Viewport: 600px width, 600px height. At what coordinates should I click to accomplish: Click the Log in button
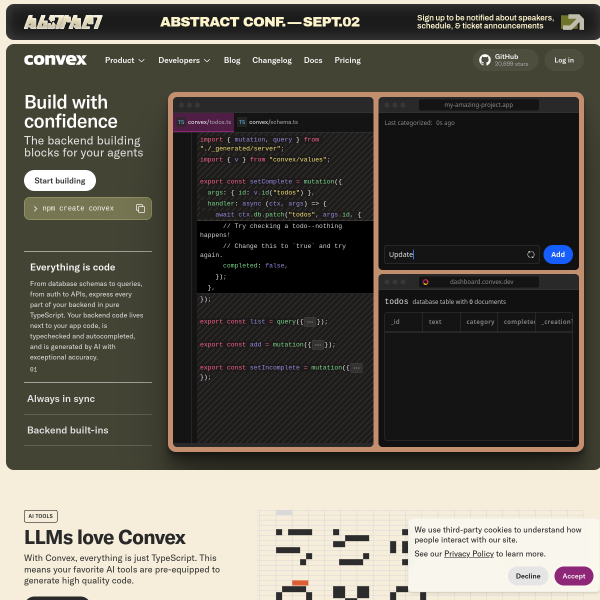click(x=564, y=60)
